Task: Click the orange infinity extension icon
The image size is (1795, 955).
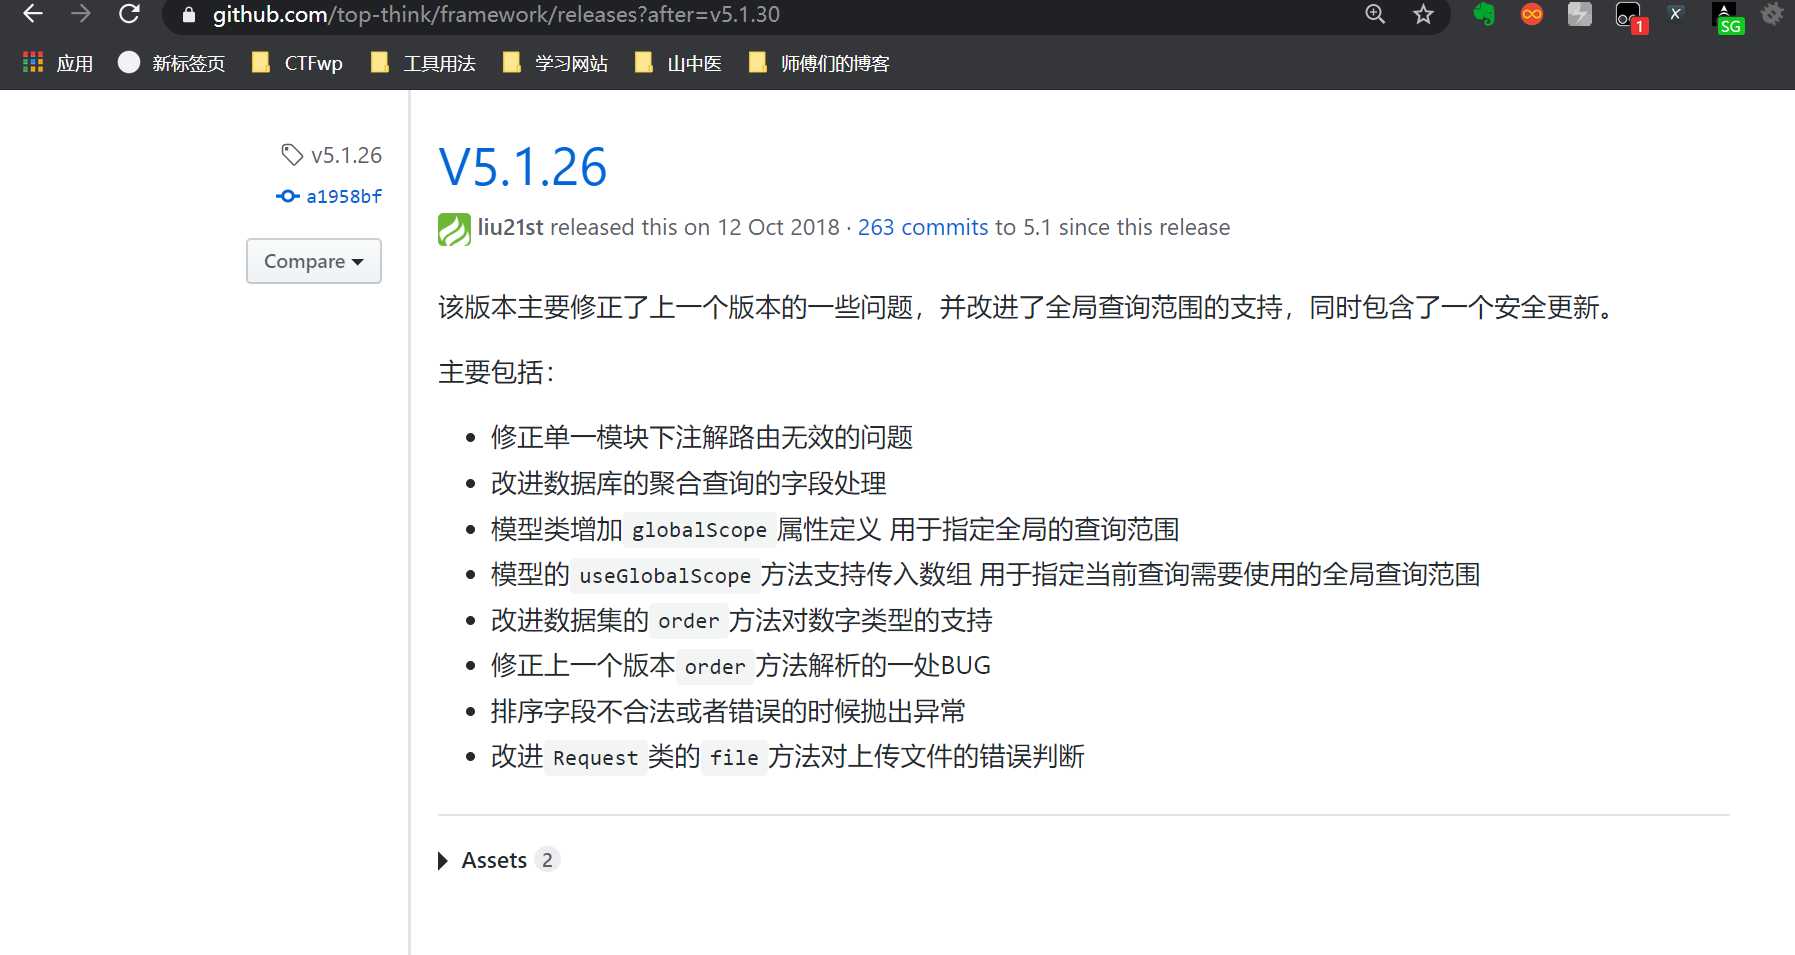Action: (1531, 14)
